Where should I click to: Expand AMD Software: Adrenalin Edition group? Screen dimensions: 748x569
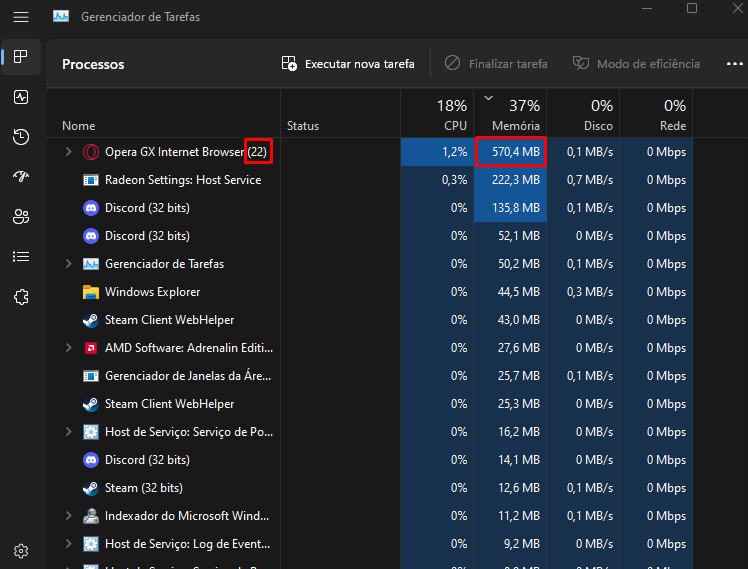[x=68, y=348]
